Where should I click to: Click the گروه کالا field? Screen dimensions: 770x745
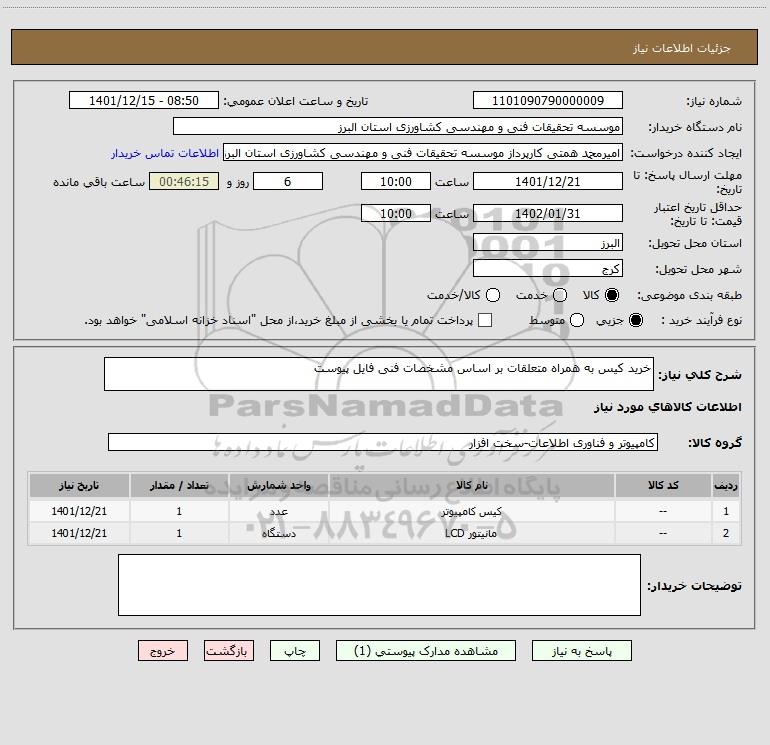(383, 442)
